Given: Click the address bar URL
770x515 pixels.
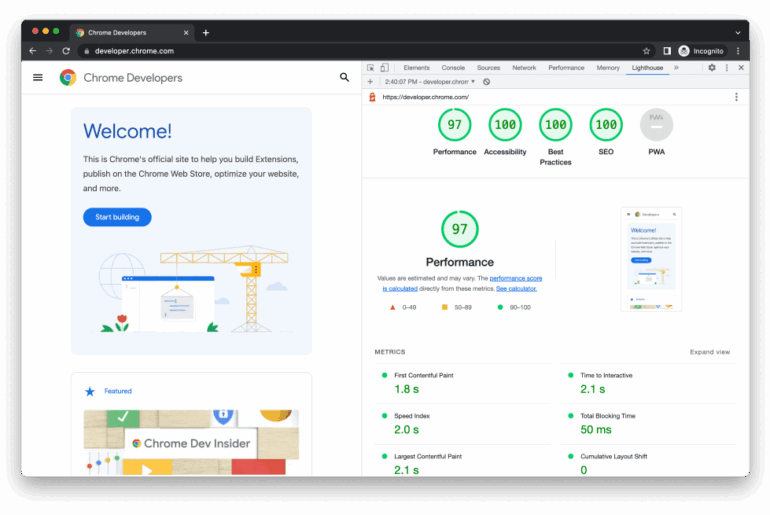Looking at the screenshot, I should [134, 51].
